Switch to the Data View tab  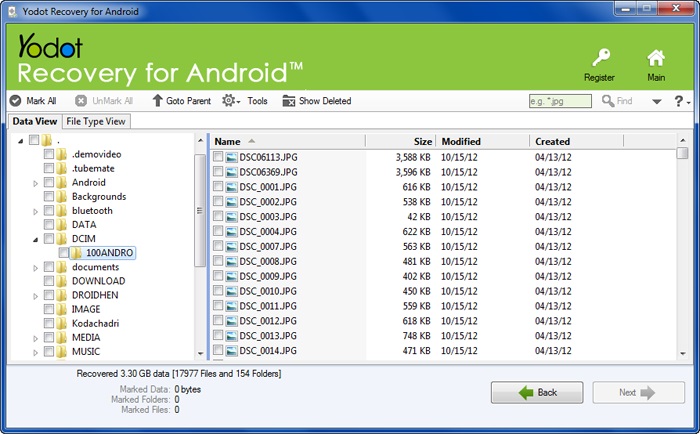pyautogui.click(x=35, y=121)
